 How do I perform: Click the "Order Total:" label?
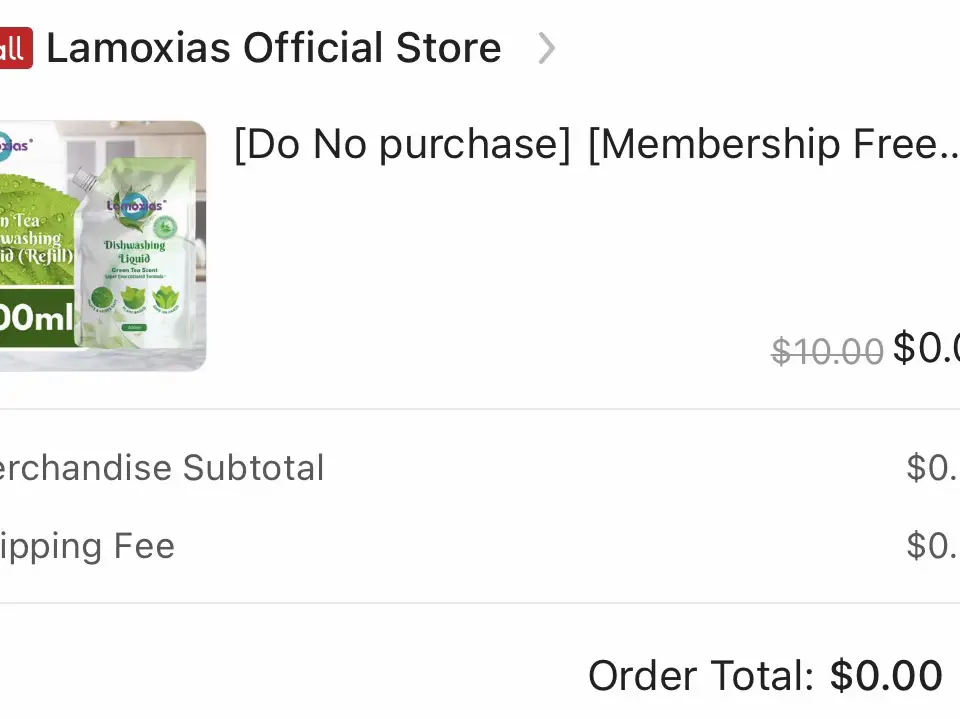point(700,676)
